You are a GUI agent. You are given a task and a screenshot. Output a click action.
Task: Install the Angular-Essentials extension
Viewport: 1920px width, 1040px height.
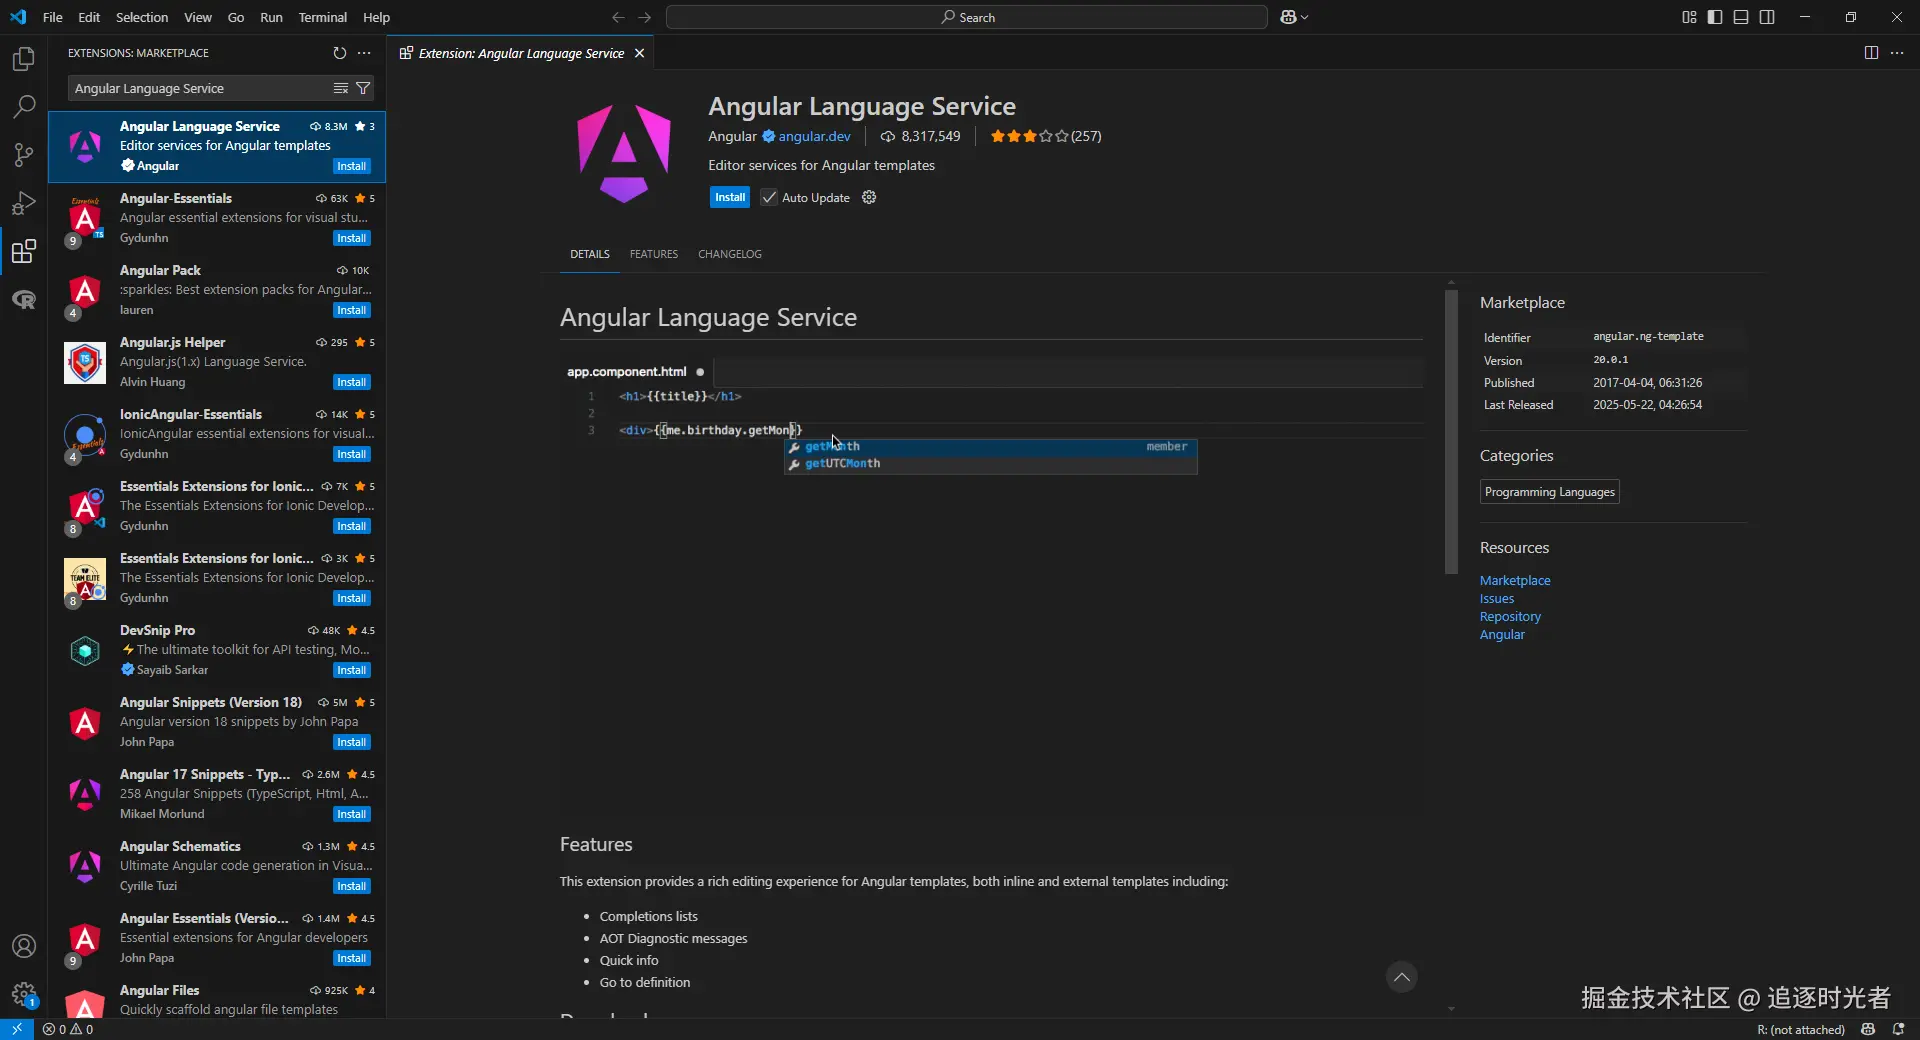[351, 238]
